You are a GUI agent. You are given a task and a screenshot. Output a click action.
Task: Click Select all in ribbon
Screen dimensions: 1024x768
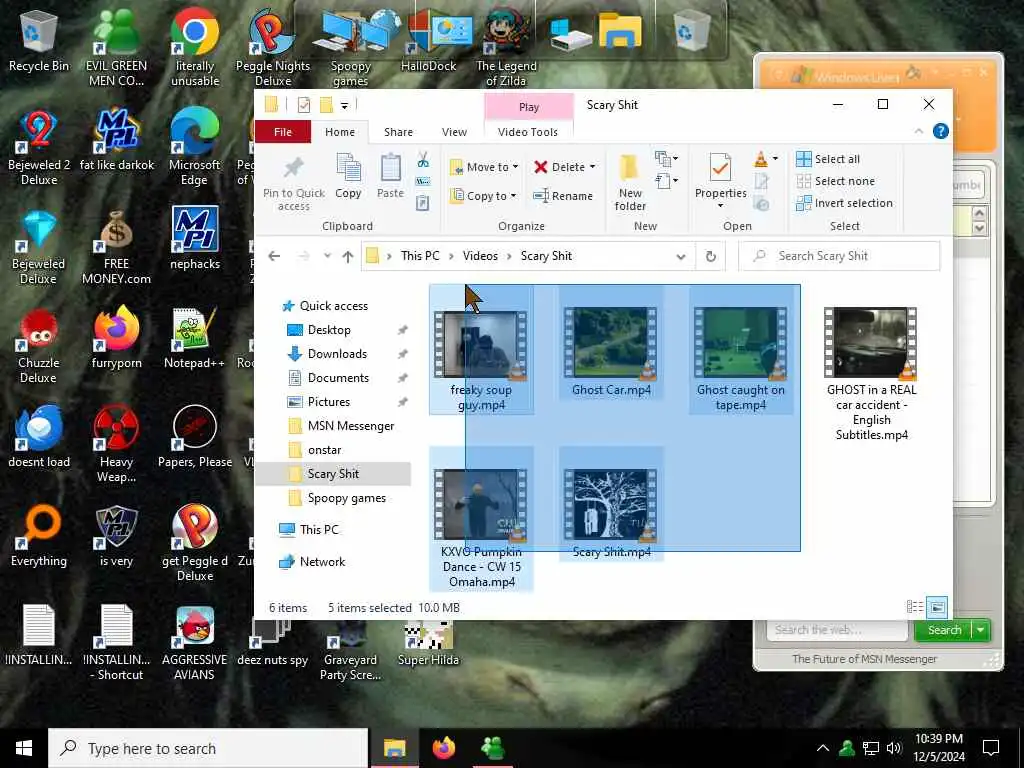[x=828, y=159]
